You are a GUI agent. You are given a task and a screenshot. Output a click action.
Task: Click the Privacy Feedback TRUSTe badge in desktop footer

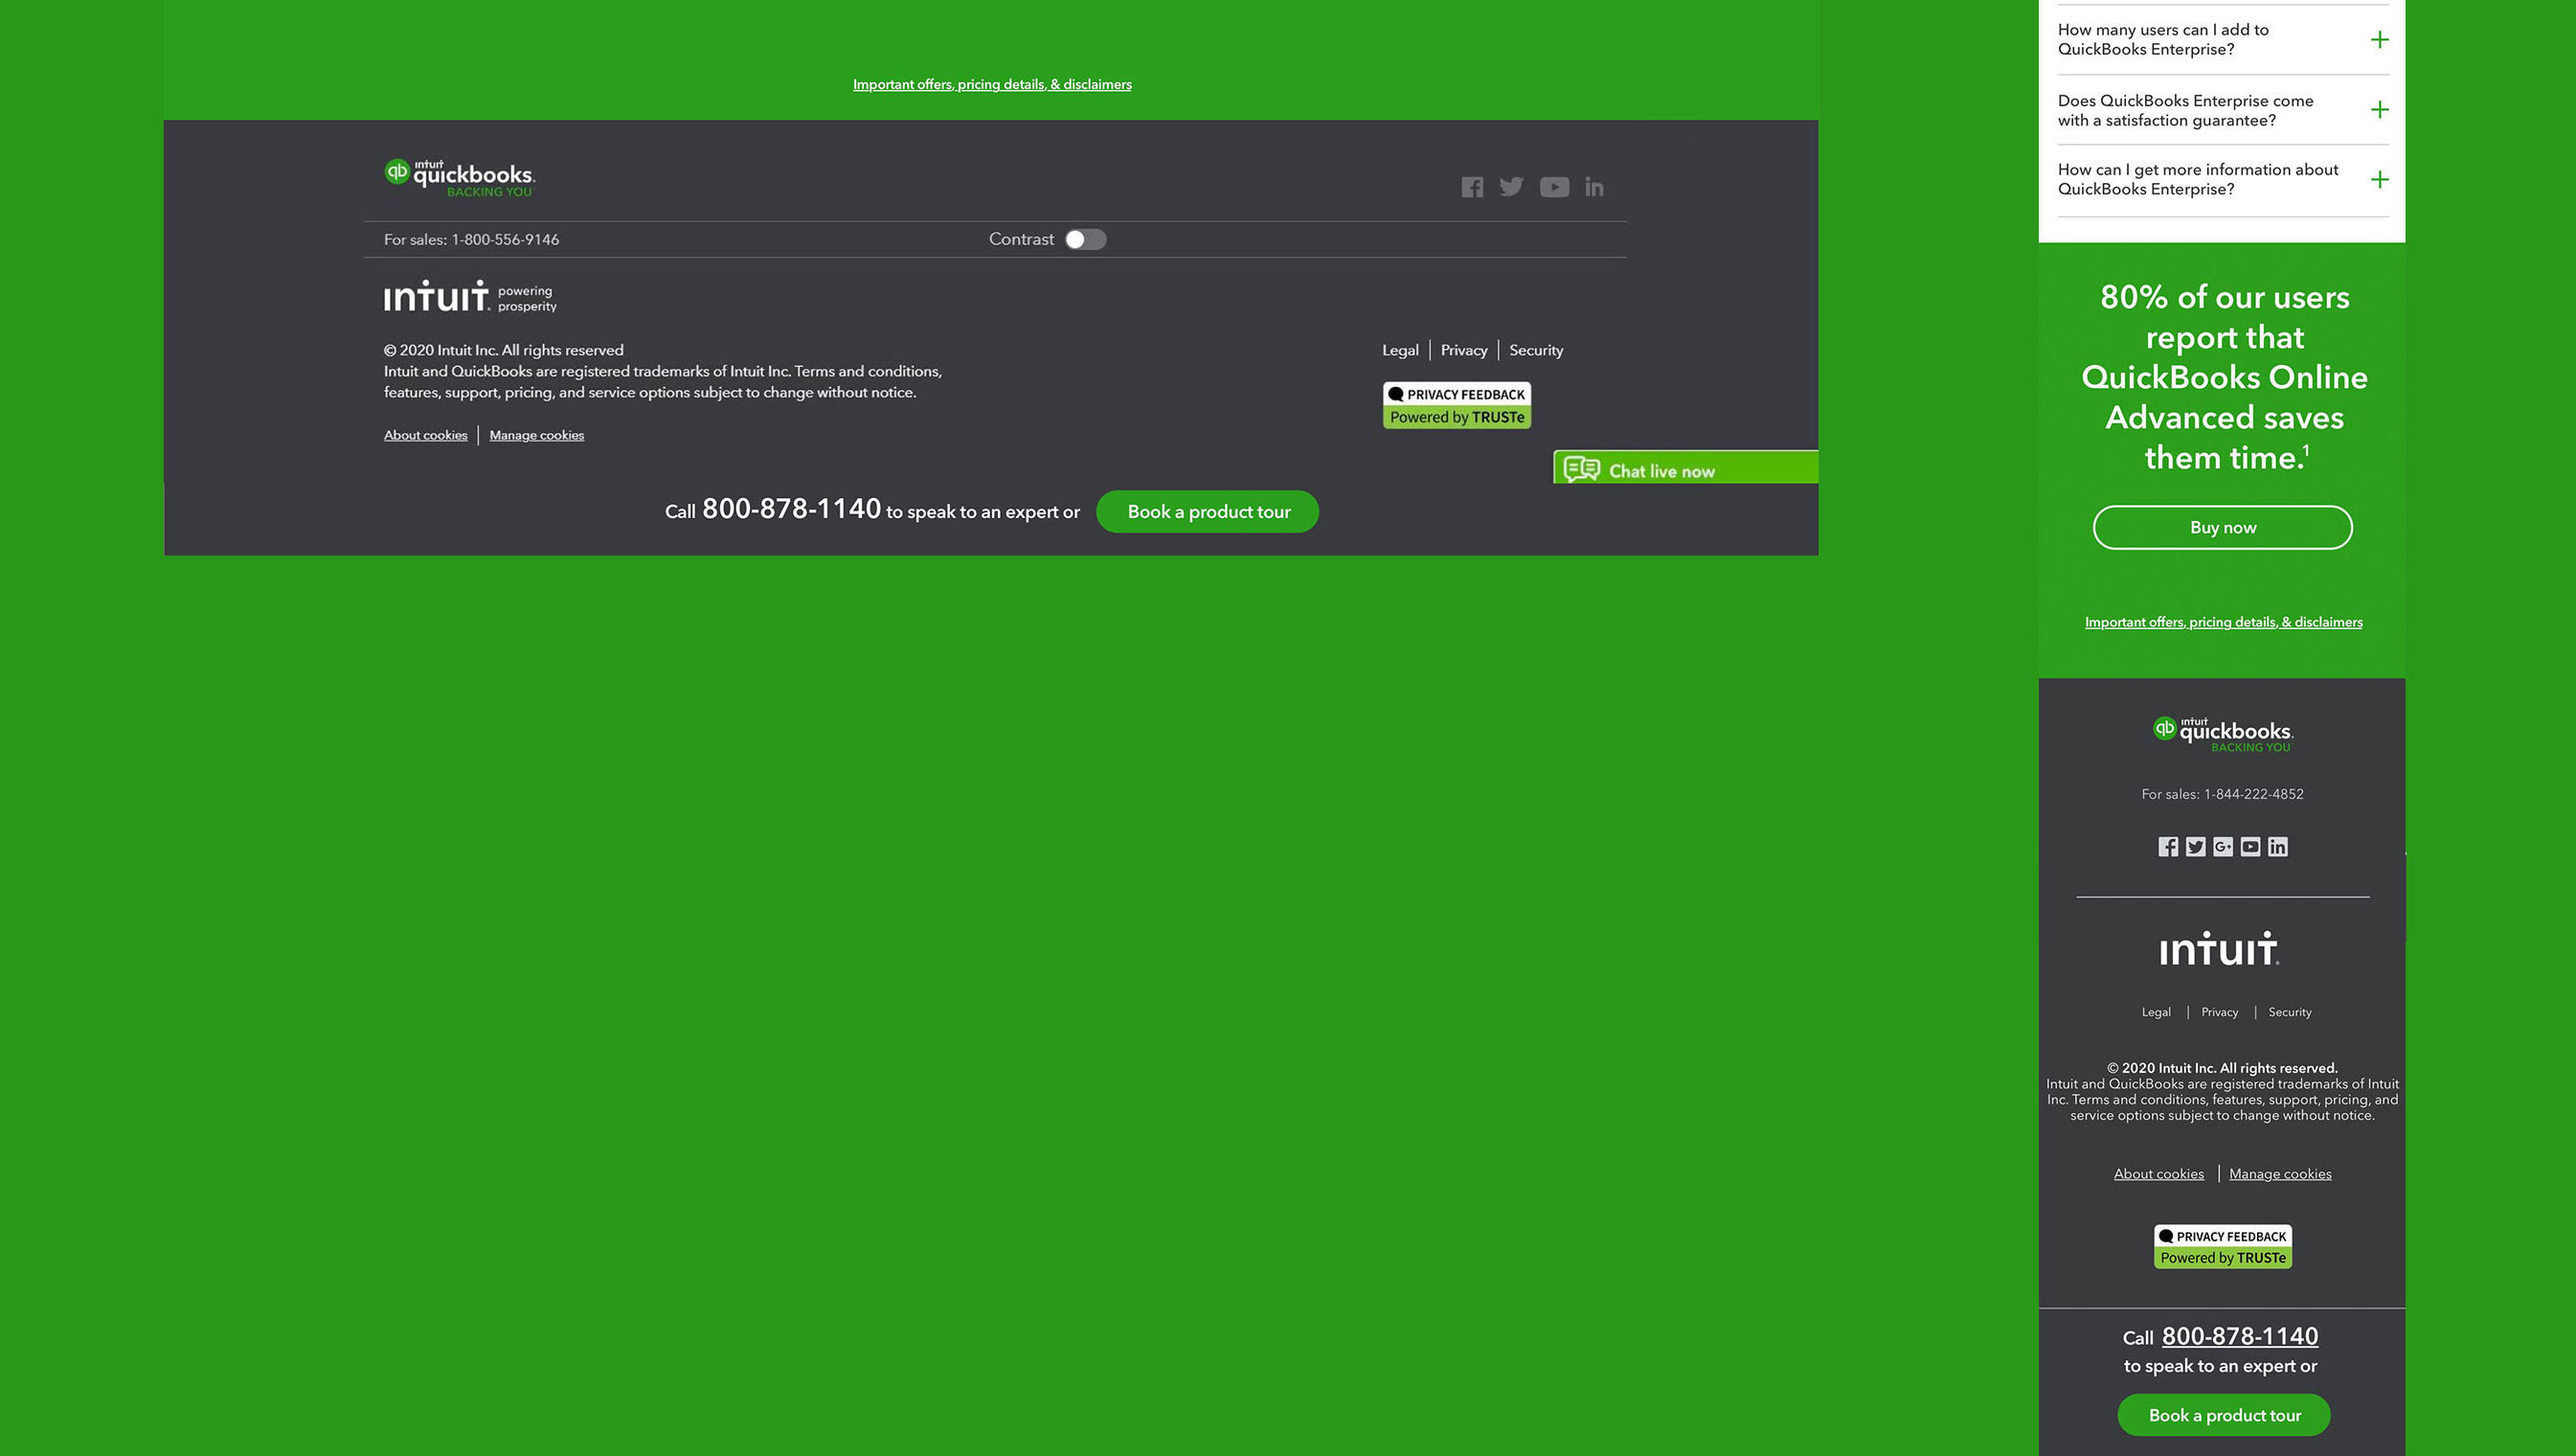1456,405
